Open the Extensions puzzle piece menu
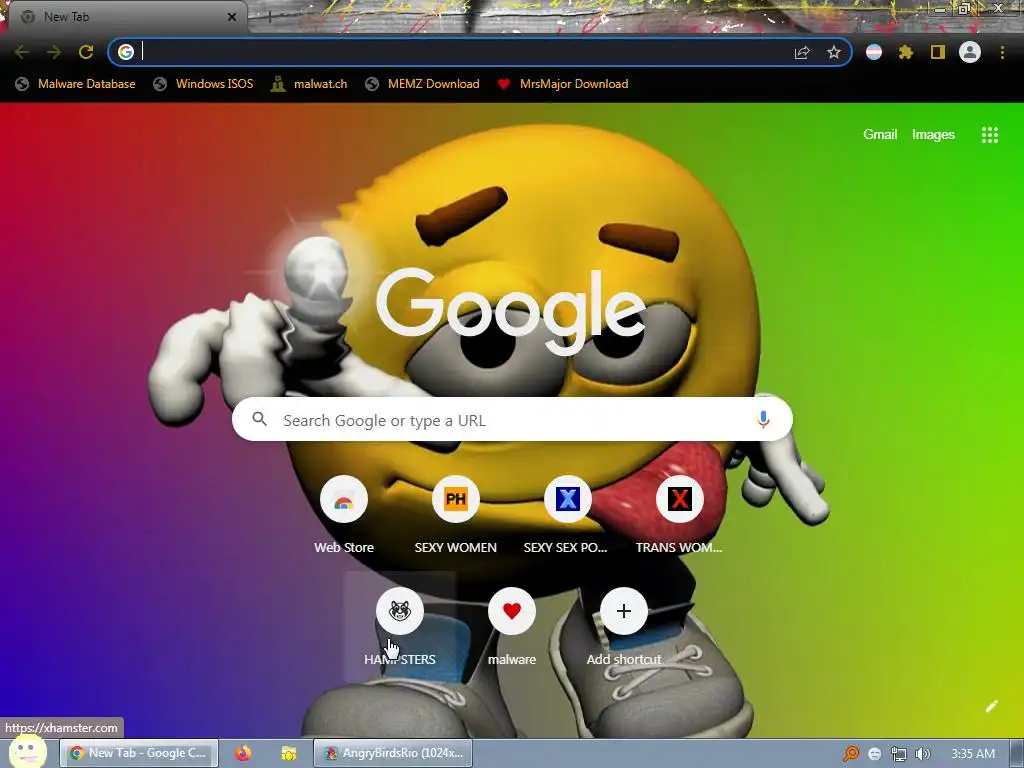Screen dimensions: 1024x768 pyautogui.click(x=906, y=52)
